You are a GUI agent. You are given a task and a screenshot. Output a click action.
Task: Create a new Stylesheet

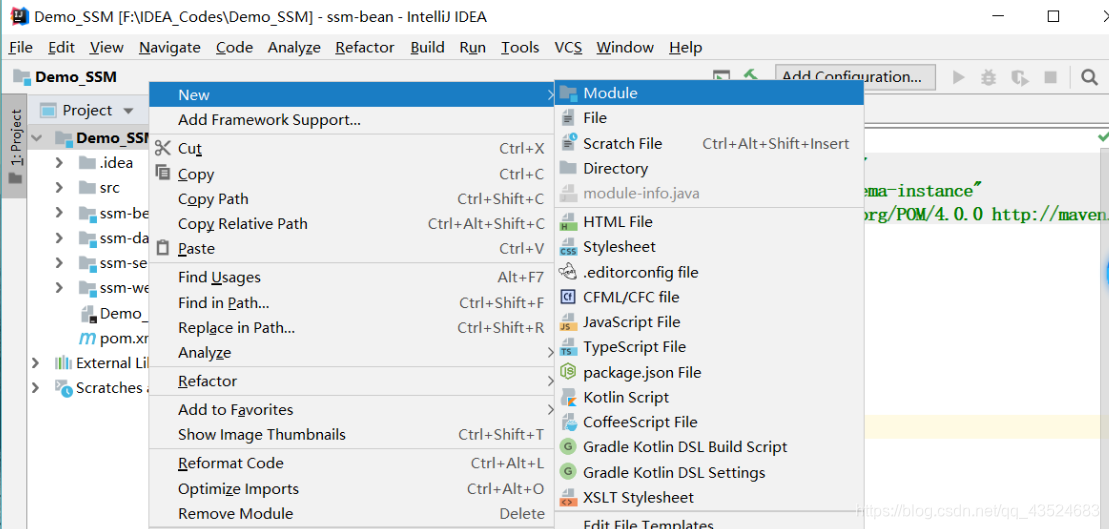point(709,247)
